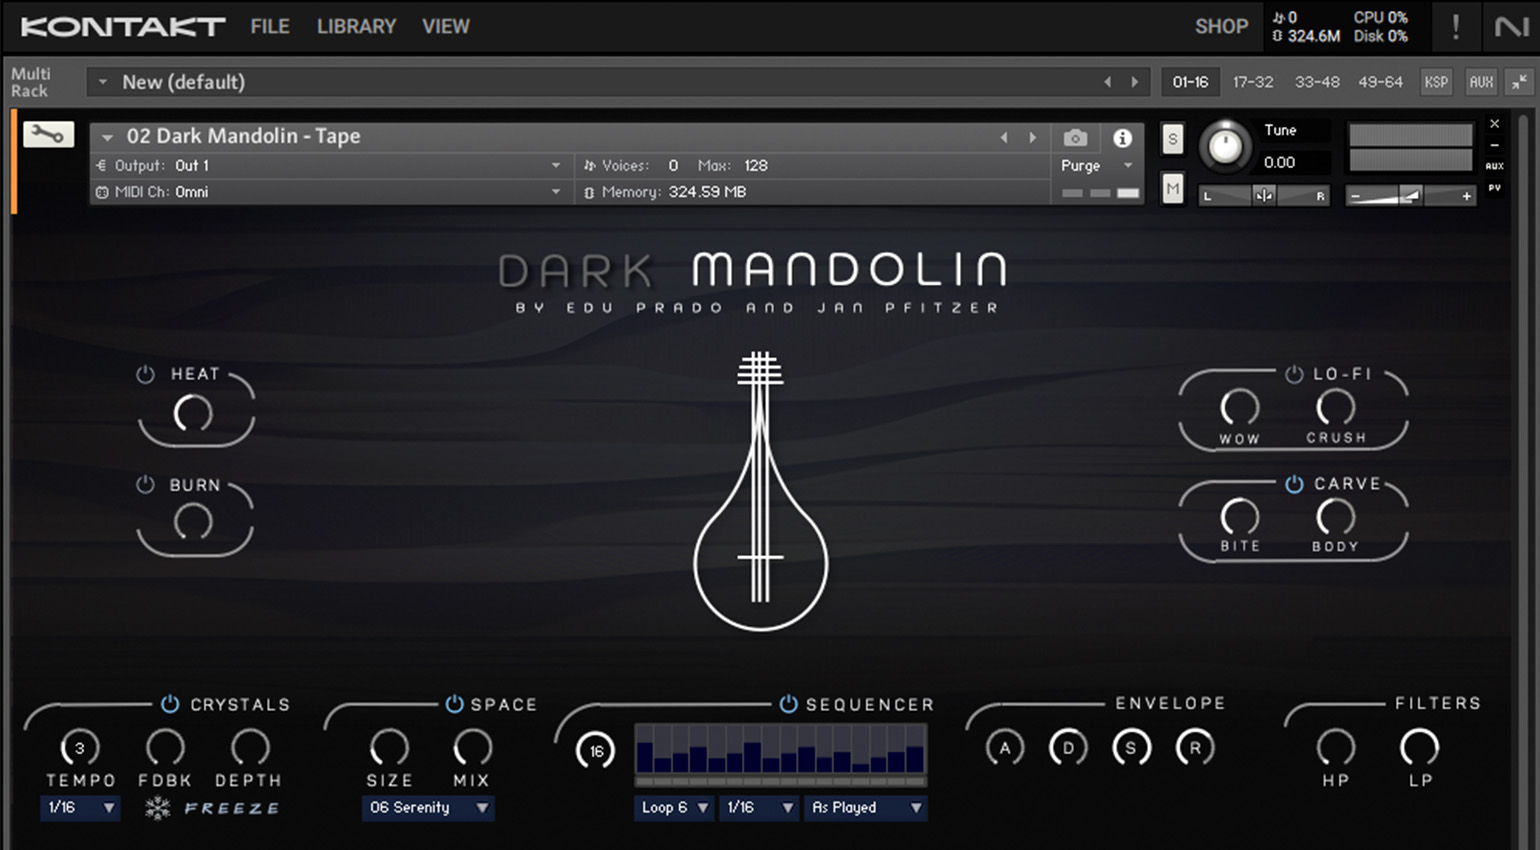The image size is (1540, 850).
Task: Open the sequencer 1/16 rate dropdown
Action: 759,808
